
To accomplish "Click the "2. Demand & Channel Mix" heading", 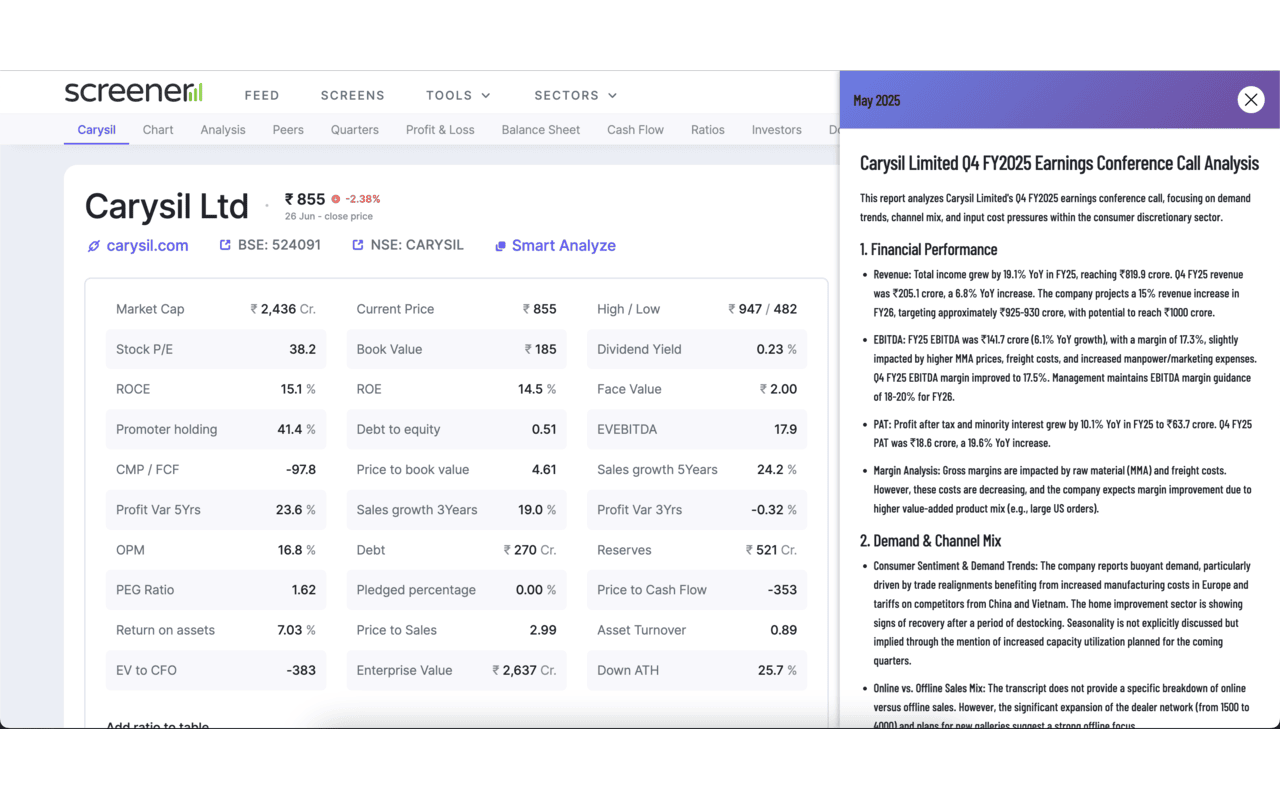I will 931,541.
